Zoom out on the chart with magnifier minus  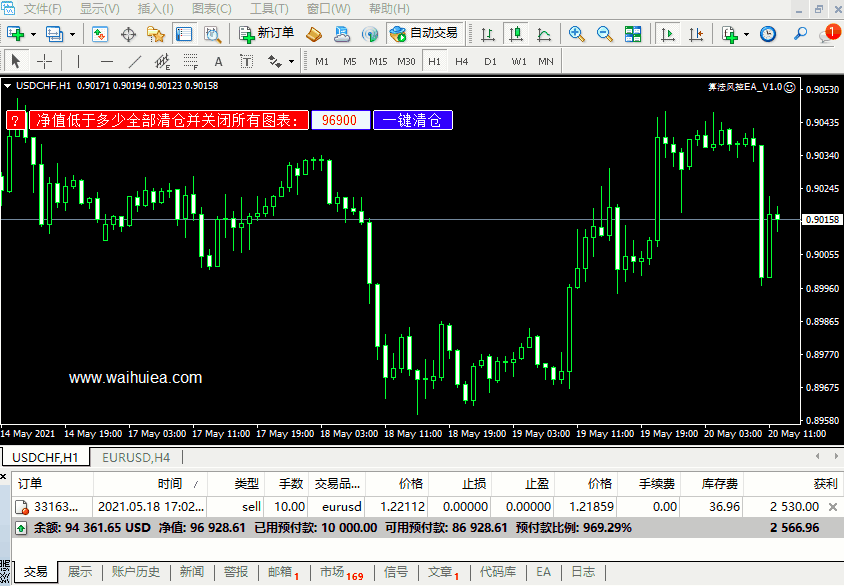604,33
